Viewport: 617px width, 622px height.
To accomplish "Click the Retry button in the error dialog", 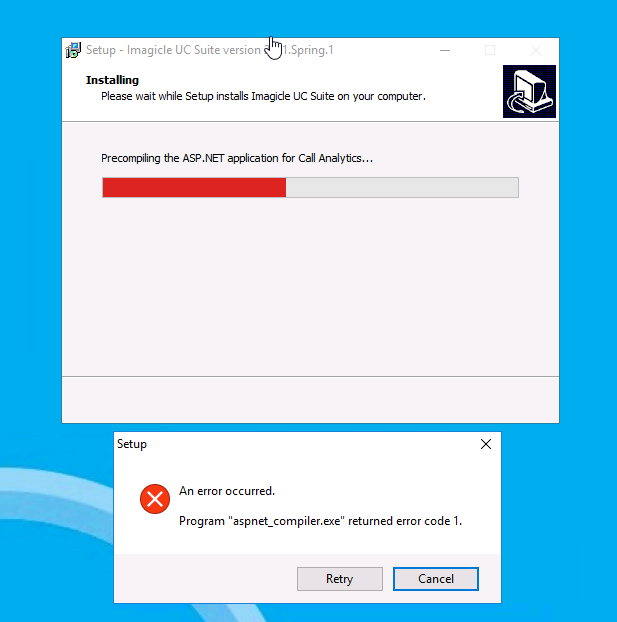I will [x=340, y=579].
